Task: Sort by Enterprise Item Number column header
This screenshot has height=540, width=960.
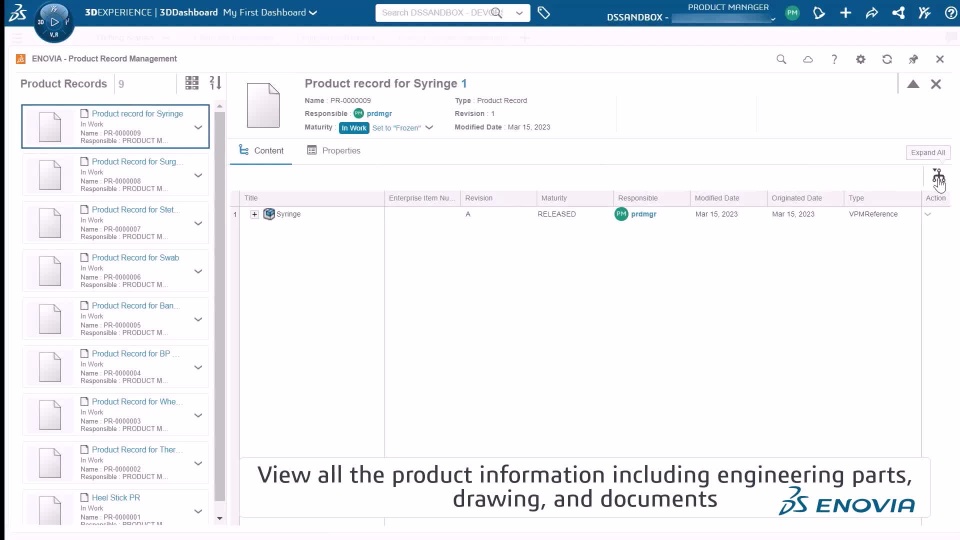Action: pos(422,198)
